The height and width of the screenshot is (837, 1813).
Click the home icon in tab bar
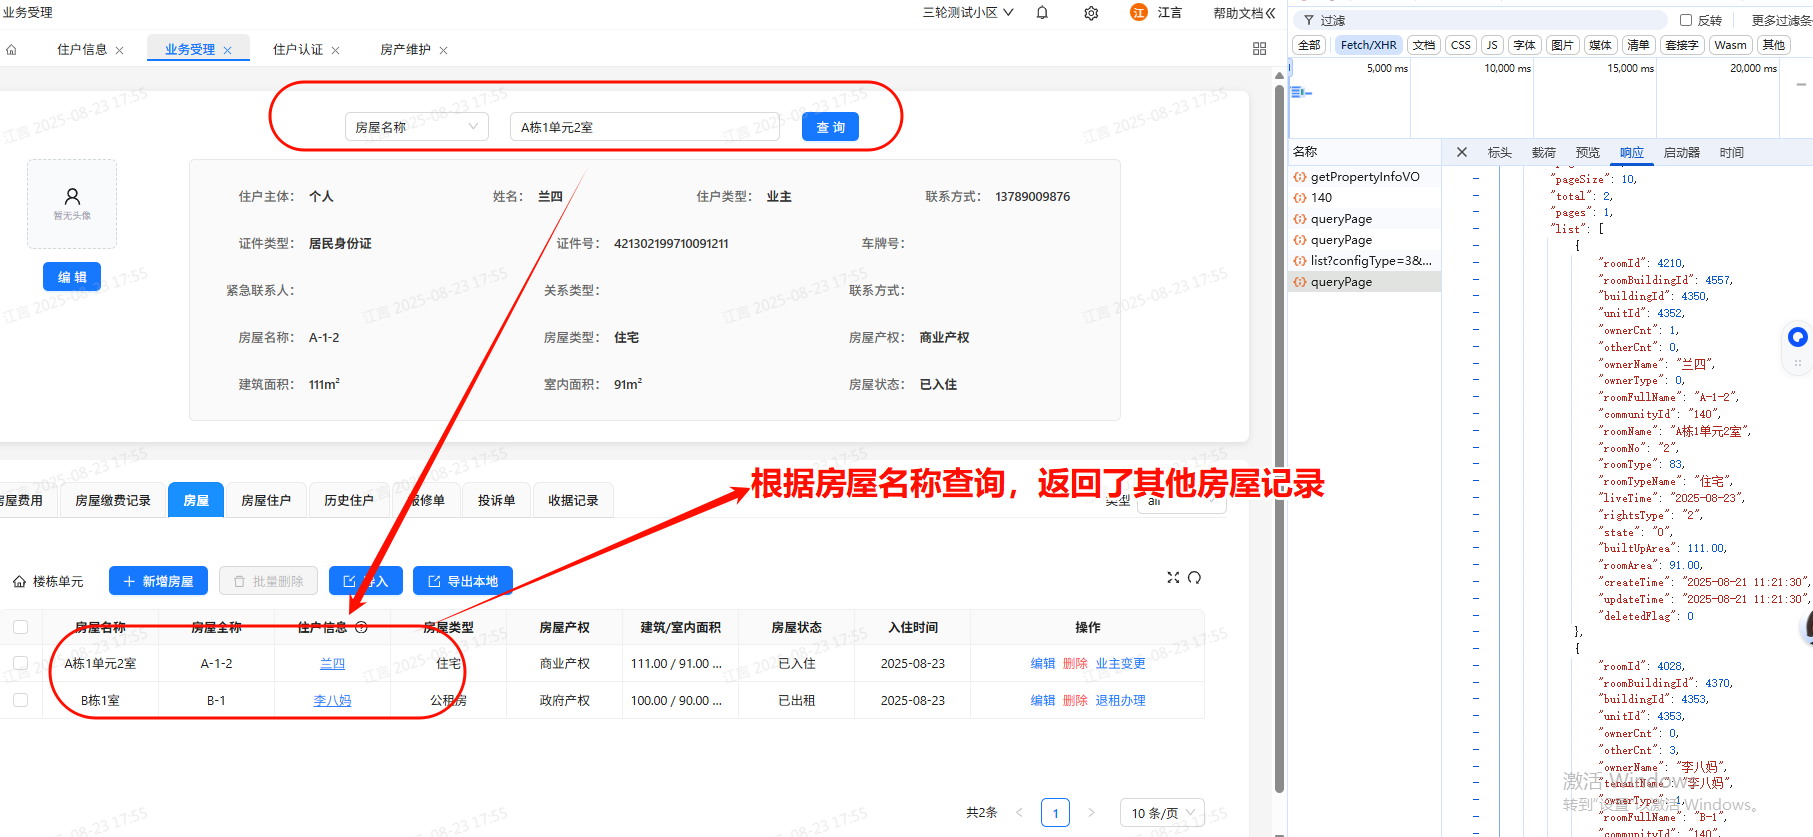11,49
